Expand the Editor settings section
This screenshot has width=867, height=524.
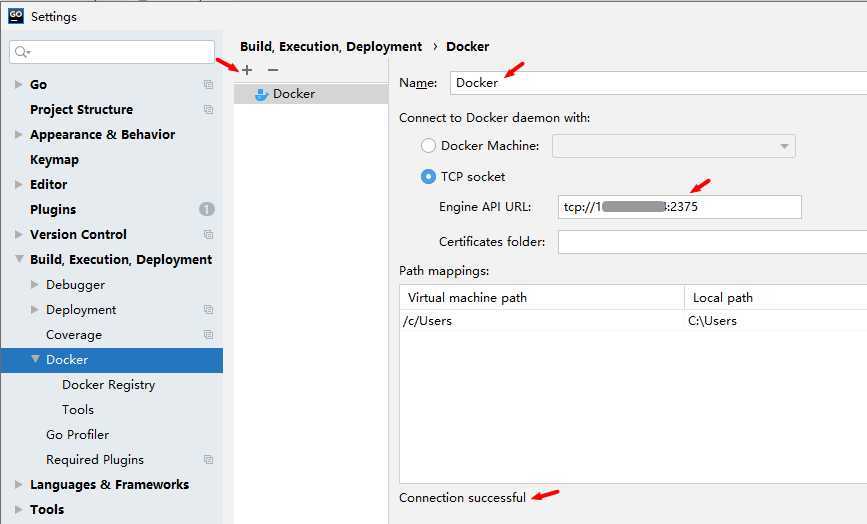[18, 184]
